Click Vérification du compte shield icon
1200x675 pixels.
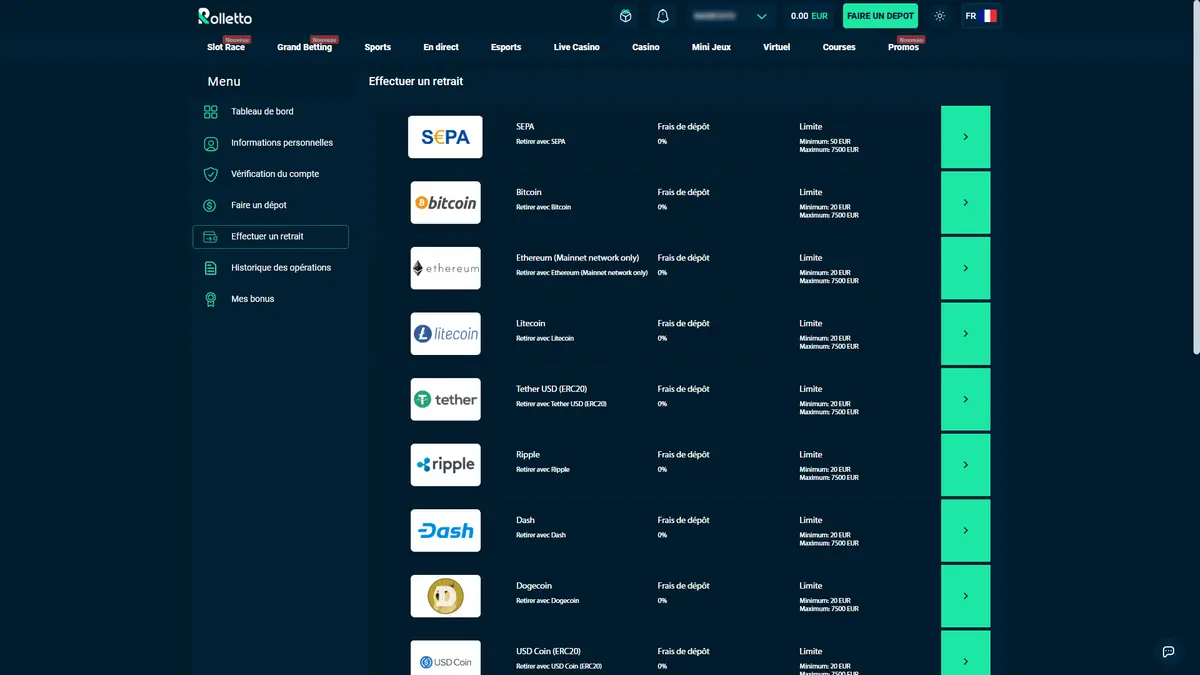coord(210,174)
